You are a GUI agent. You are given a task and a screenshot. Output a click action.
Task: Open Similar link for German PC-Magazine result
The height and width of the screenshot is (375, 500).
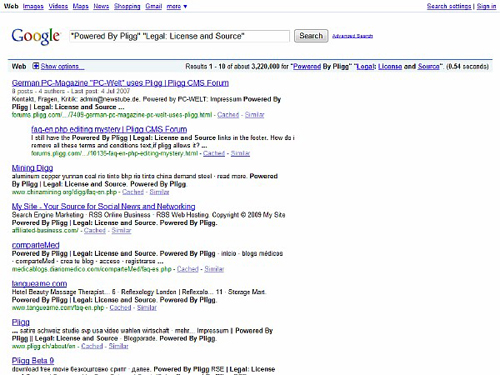[254, 115]
